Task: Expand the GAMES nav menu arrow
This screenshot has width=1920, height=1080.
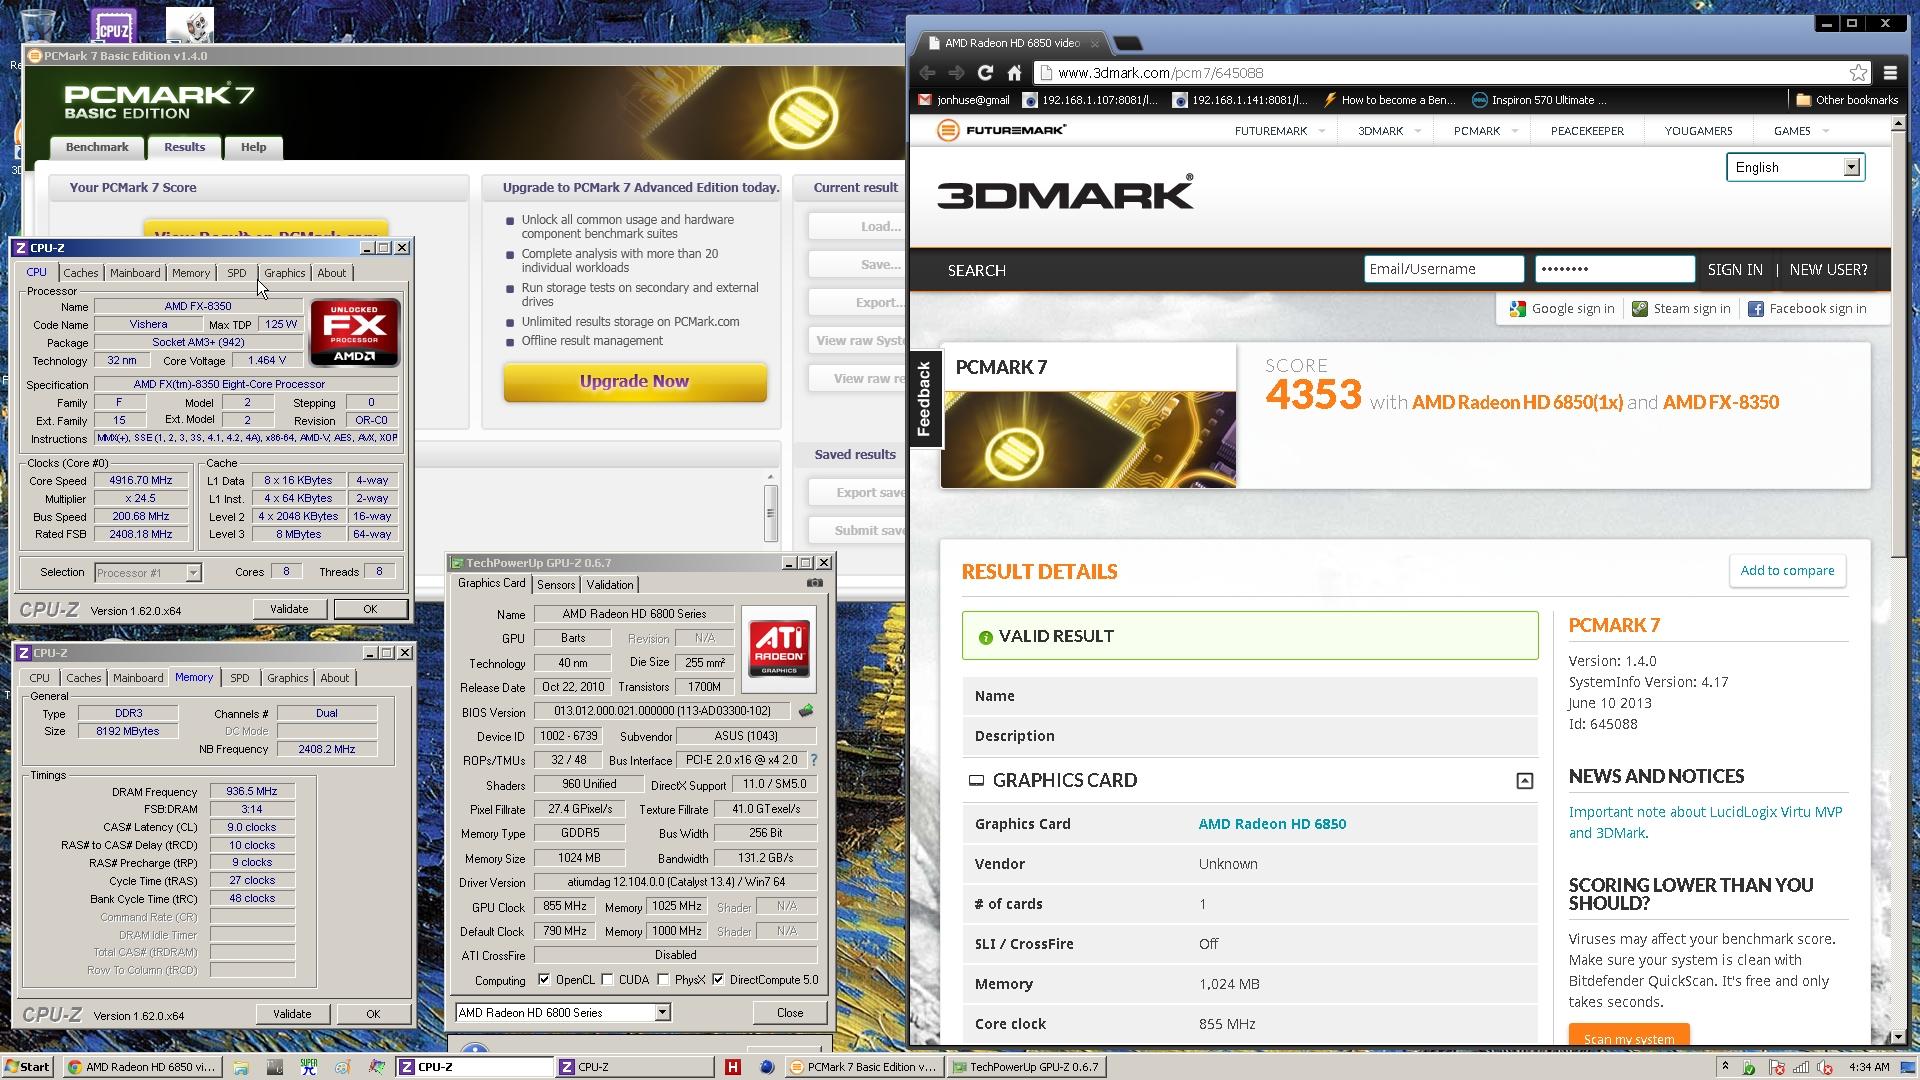Action: point(1825,131)
